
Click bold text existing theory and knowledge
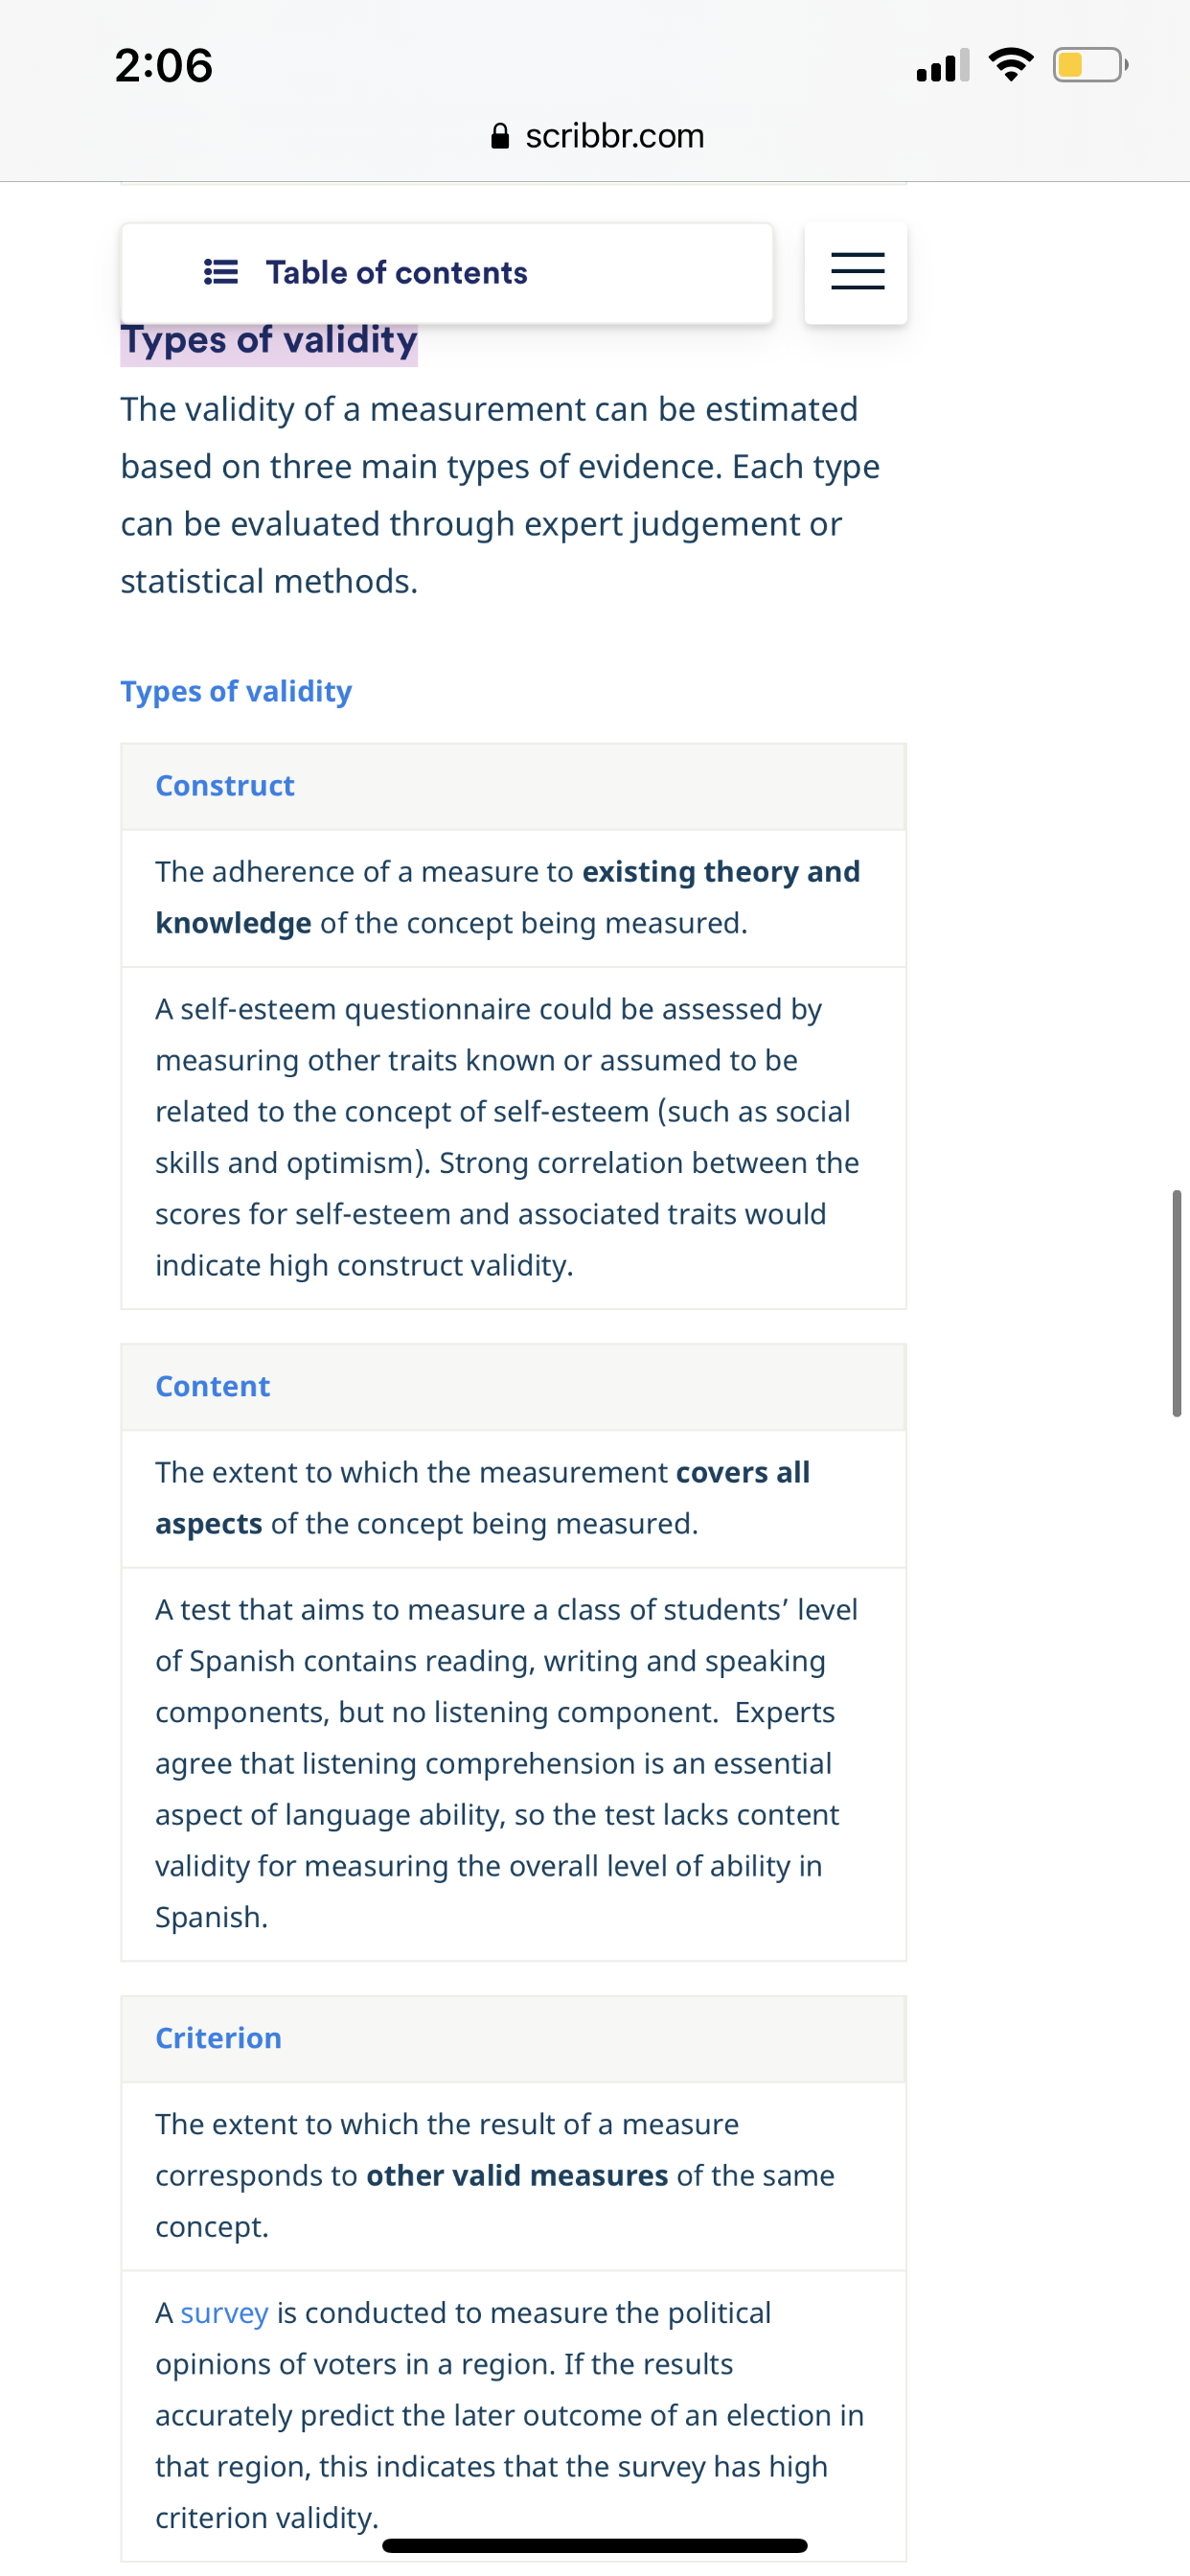[x=508, y=898]
